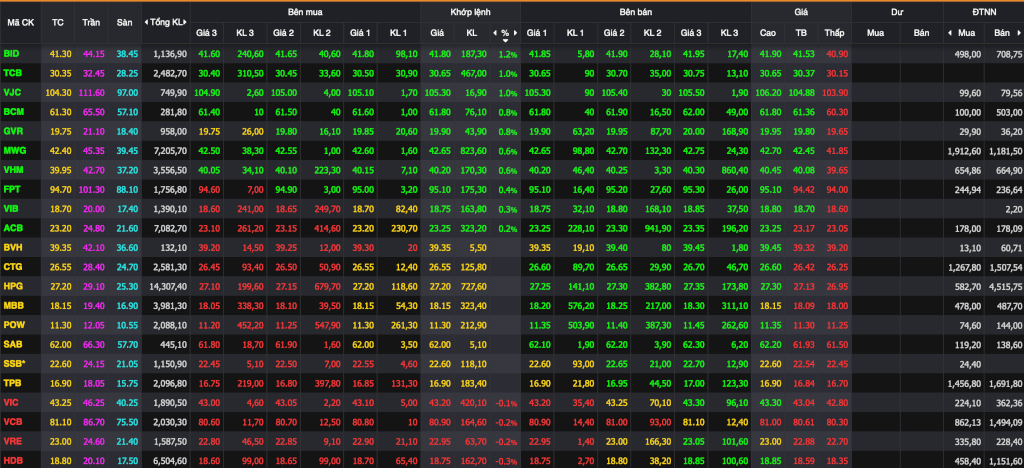Sort by the Sàn floor price header
The width and height of the screenshot is (1024, 468).
[124, 22]
